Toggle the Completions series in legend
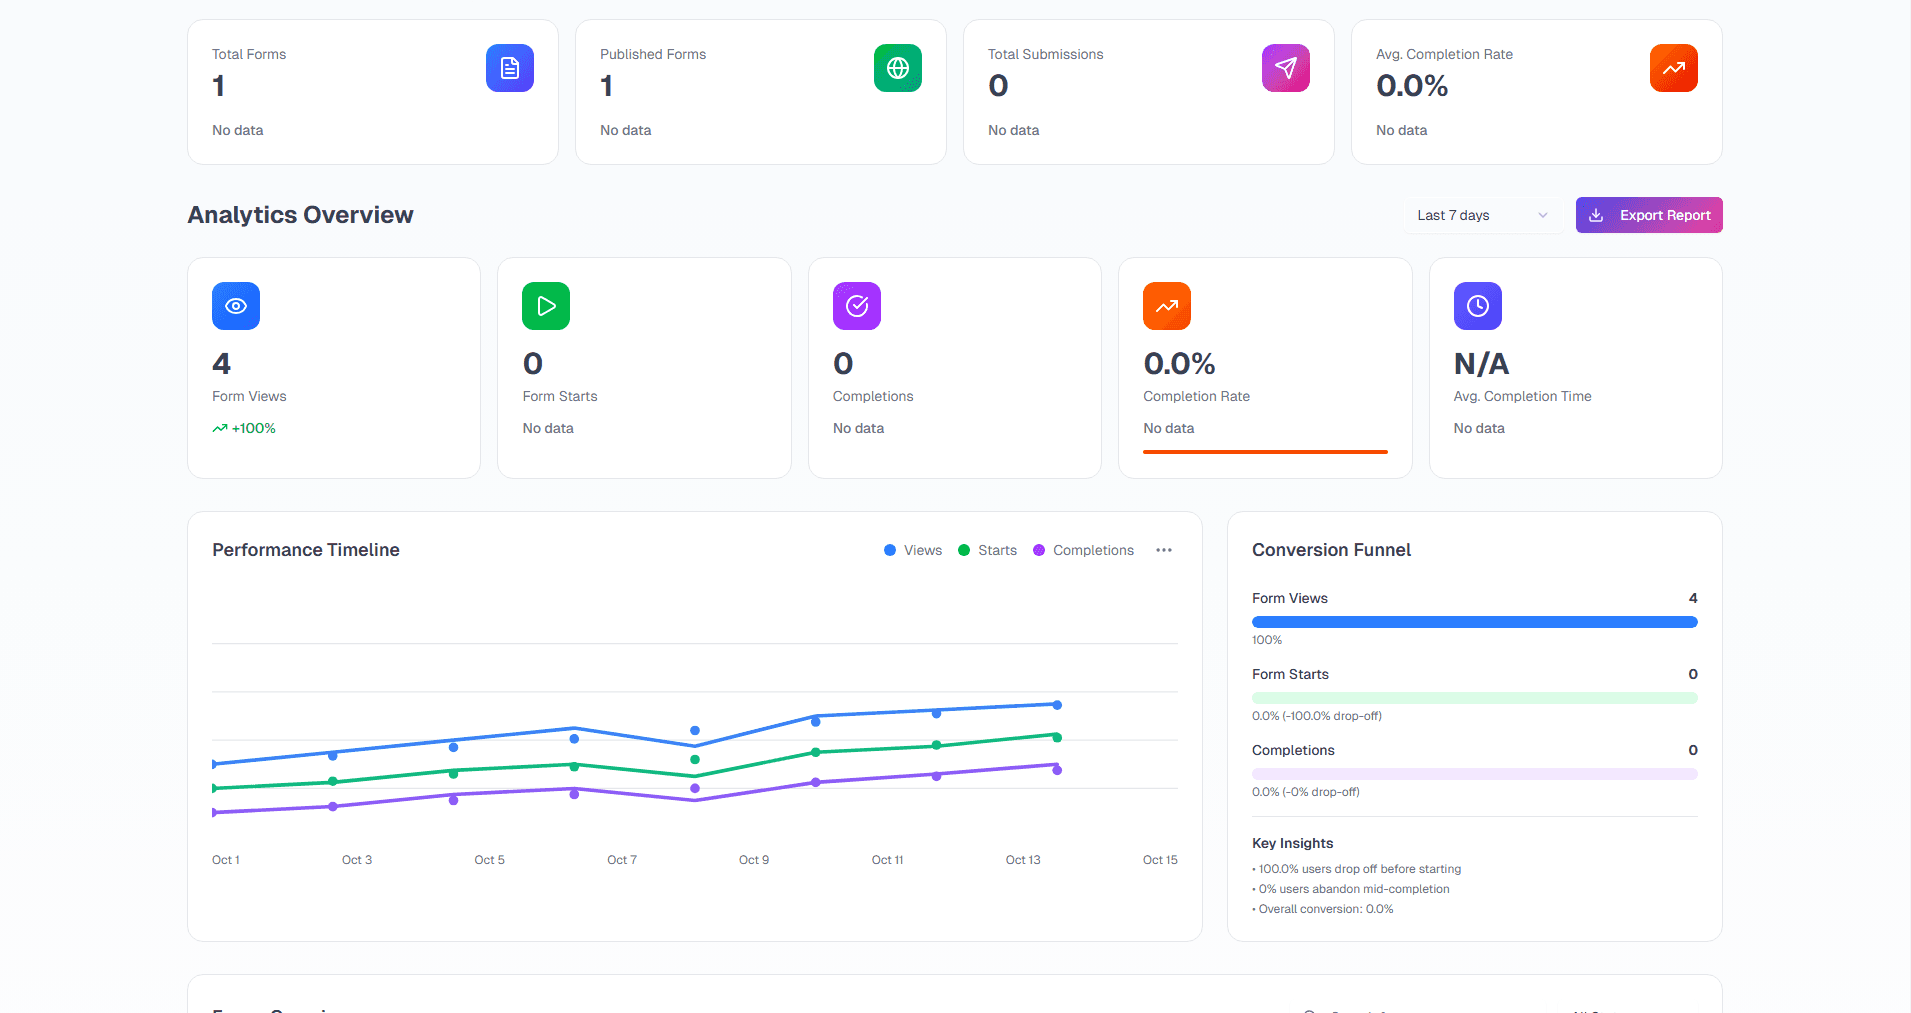 pyautogui.click(x=1083, y=550)
